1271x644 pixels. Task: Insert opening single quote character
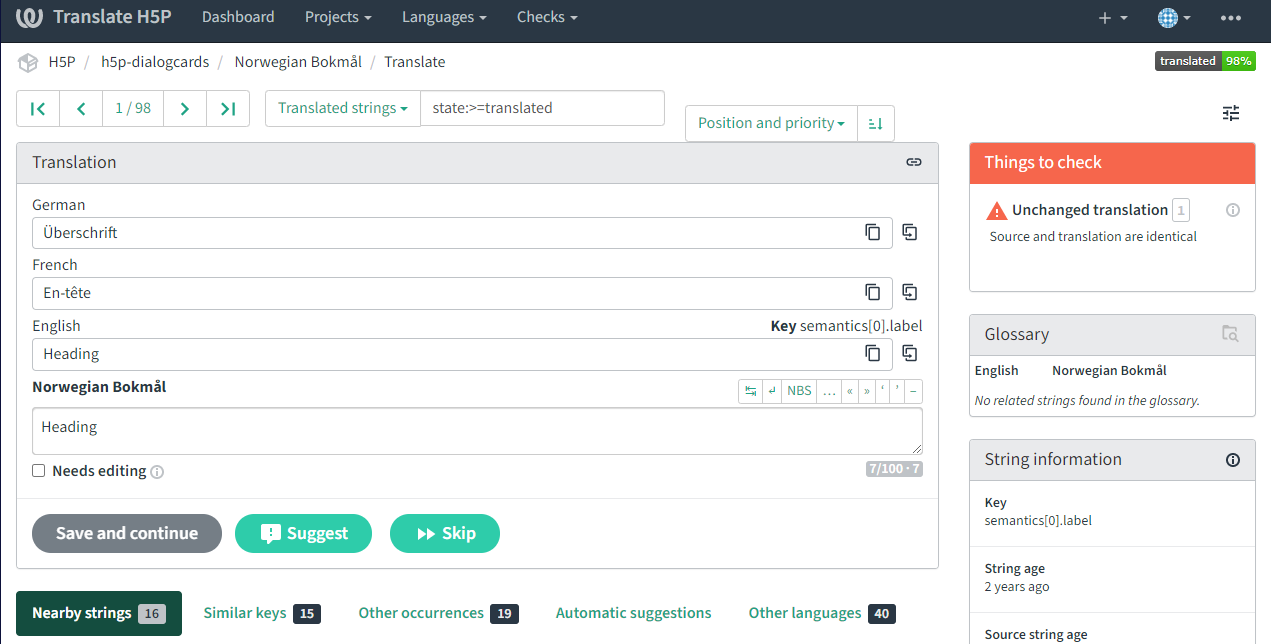point(883,391)
